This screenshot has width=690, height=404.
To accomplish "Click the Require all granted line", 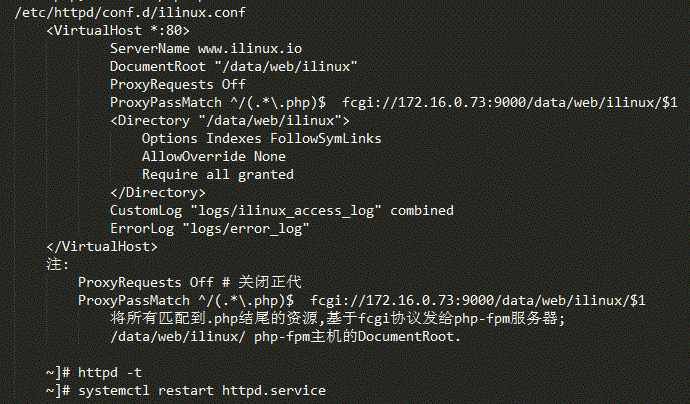I will point(218,175).
